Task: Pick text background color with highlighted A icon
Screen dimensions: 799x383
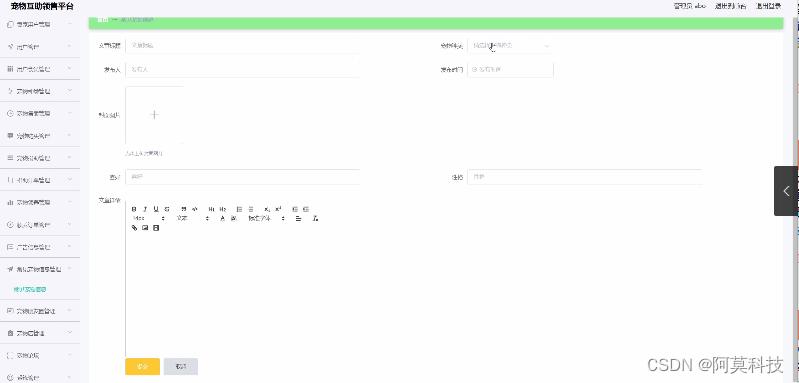Action: point(233,218)
